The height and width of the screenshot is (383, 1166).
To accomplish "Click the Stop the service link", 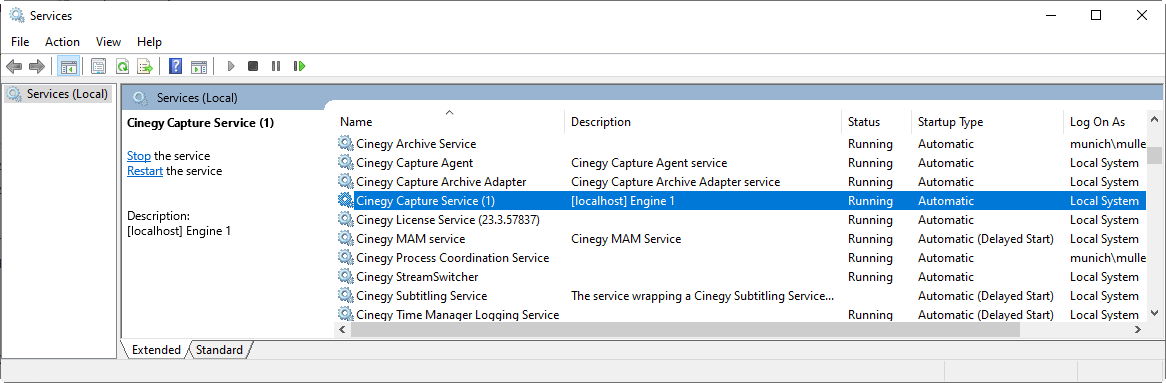I will [x=139, y=156].
